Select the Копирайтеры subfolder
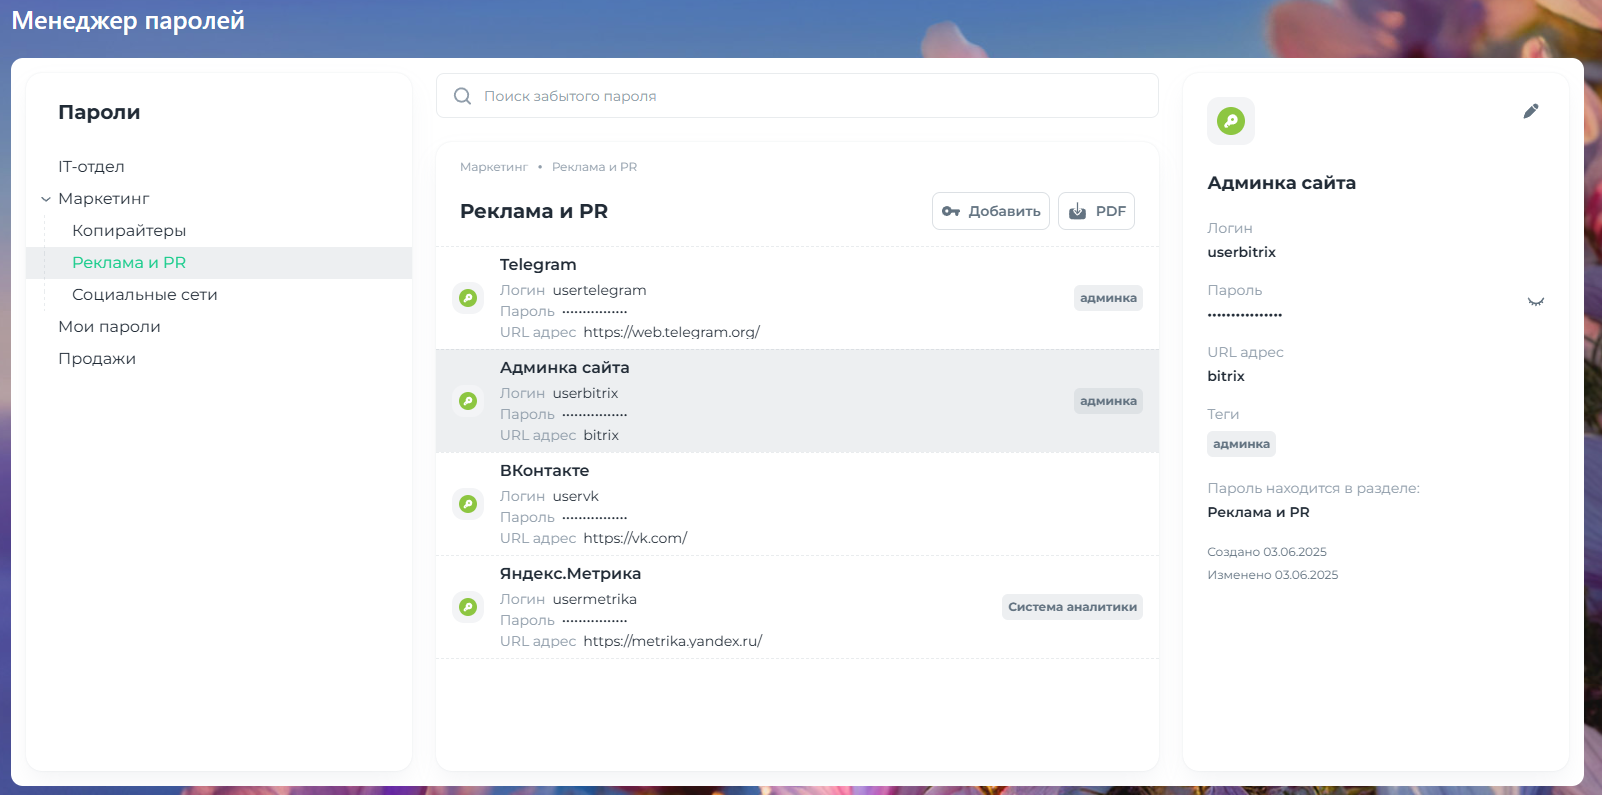The height and width of the screenshot is (795, 1602). click(x=129, y=231)
